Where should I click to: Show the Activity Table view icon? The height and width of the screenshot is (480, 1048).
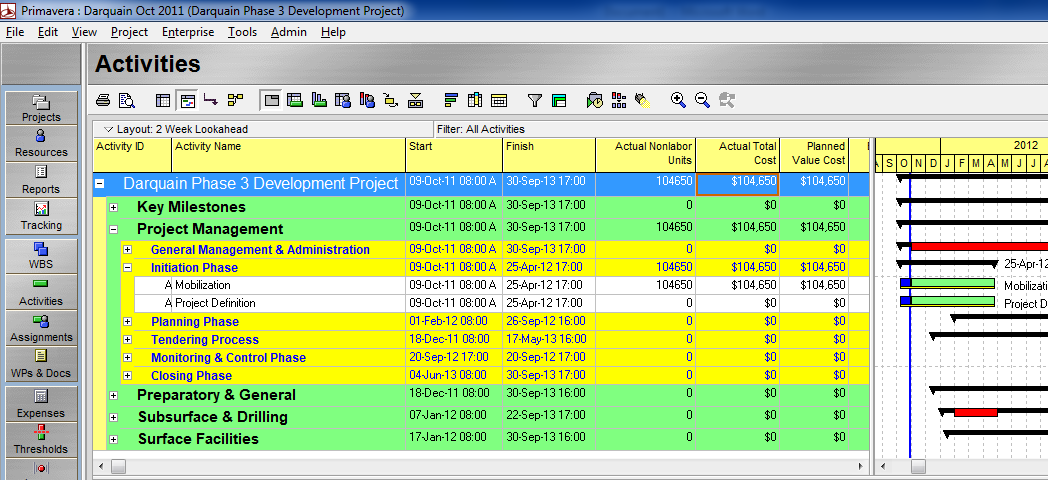click(x=163, y=100)
